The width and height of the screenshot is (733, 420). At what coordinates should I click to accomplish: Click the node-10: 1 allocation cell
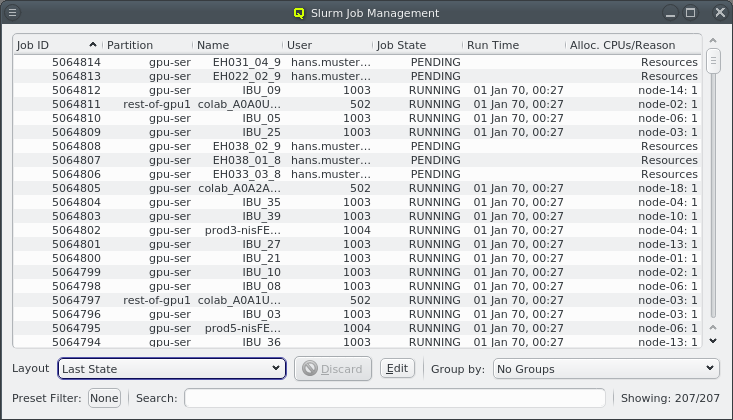[x=668, y=217]
